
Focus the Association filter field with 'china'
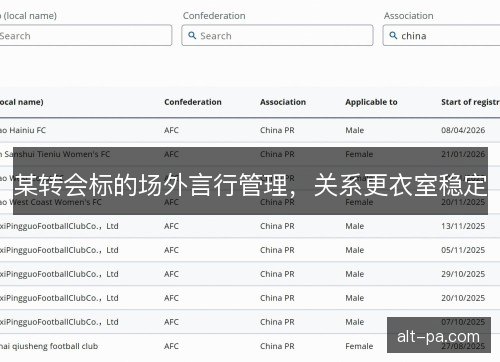[441, 35]
